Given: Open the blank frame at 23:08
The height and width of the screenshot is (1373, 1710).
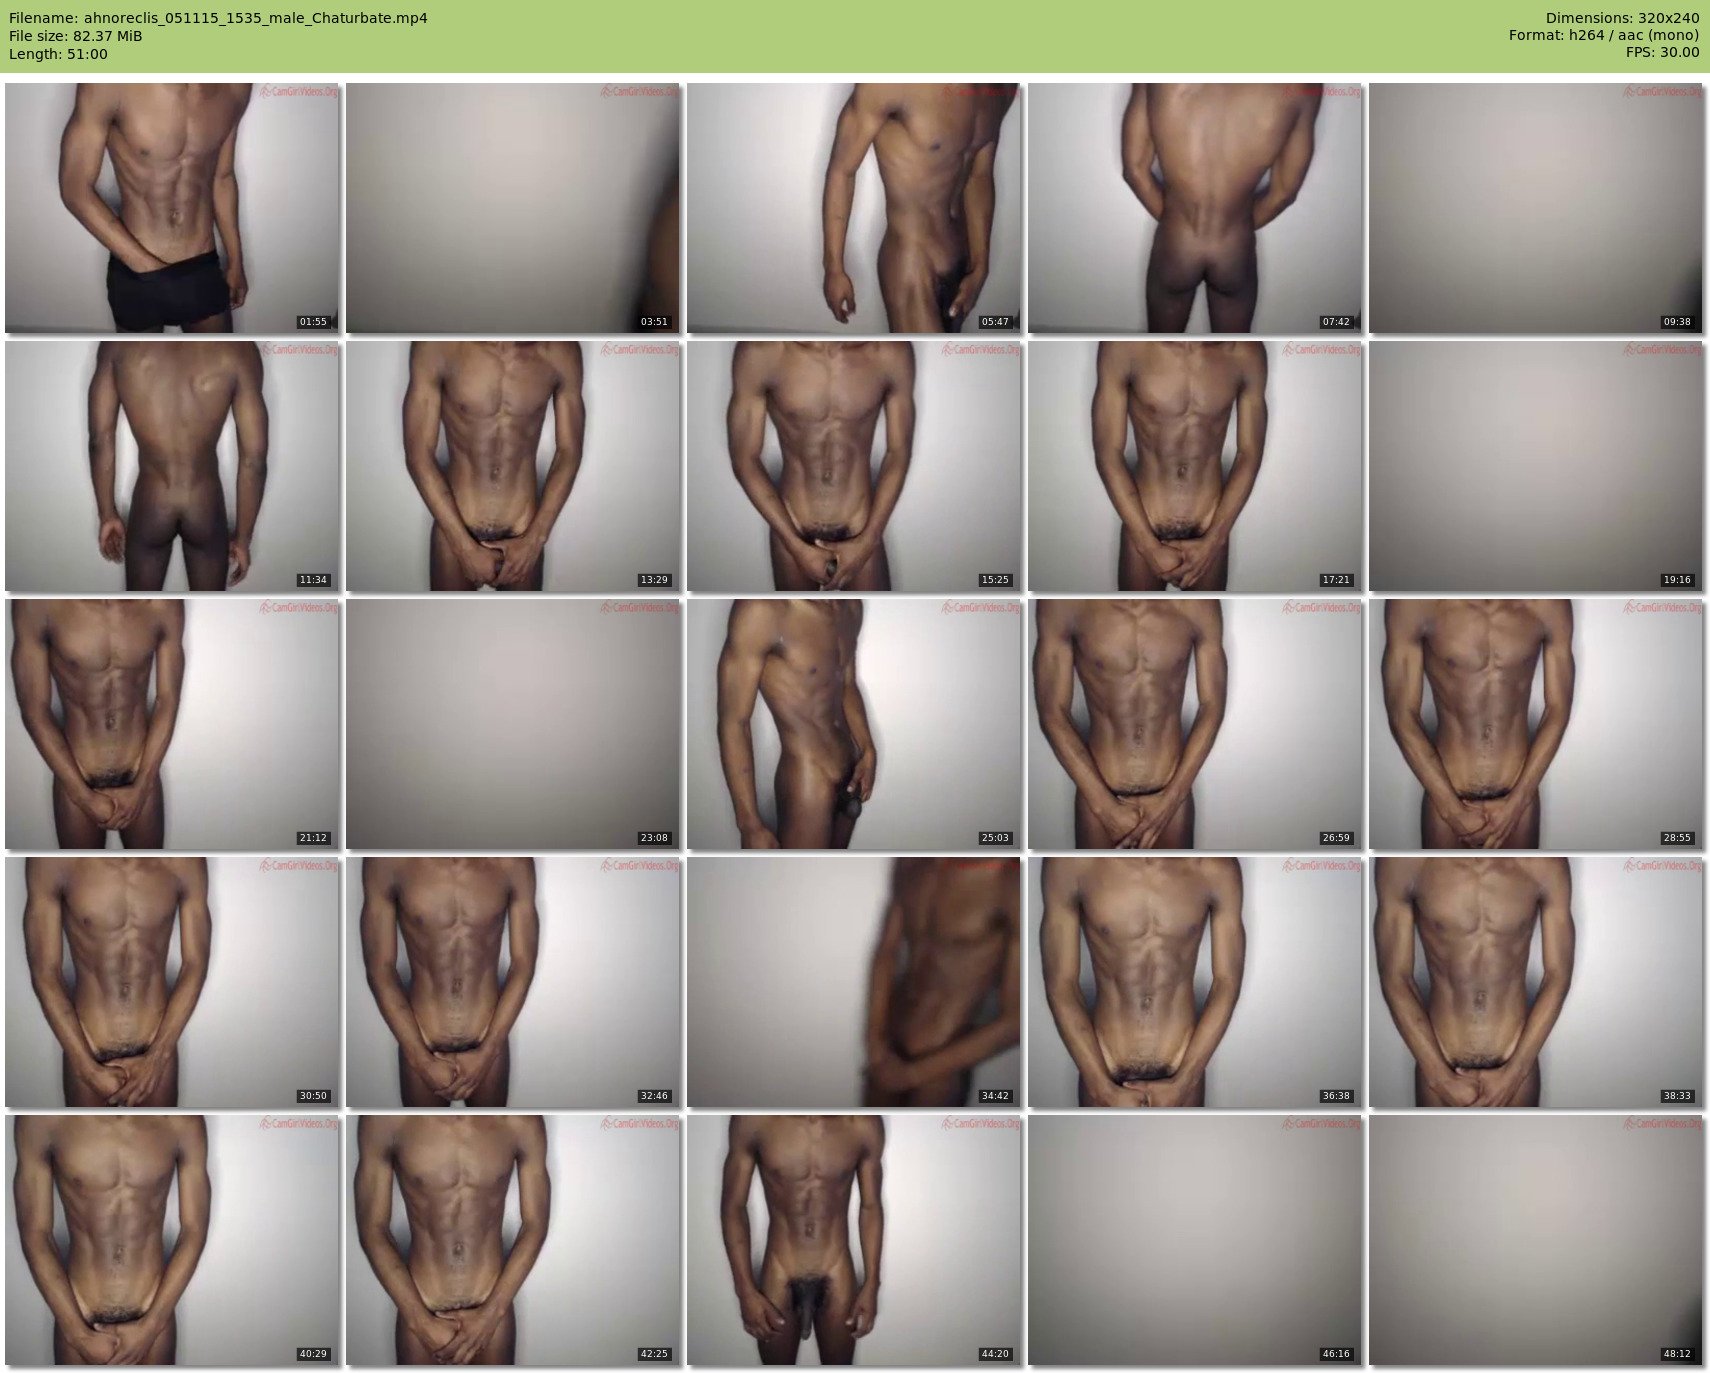Looking at the screenshot, I should 513,724.
